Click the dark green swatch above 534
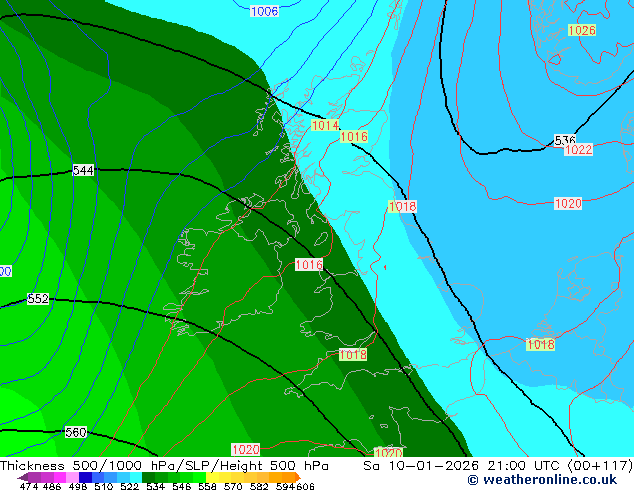The width and height of the screenshot is (634, 490). point(148,477)
